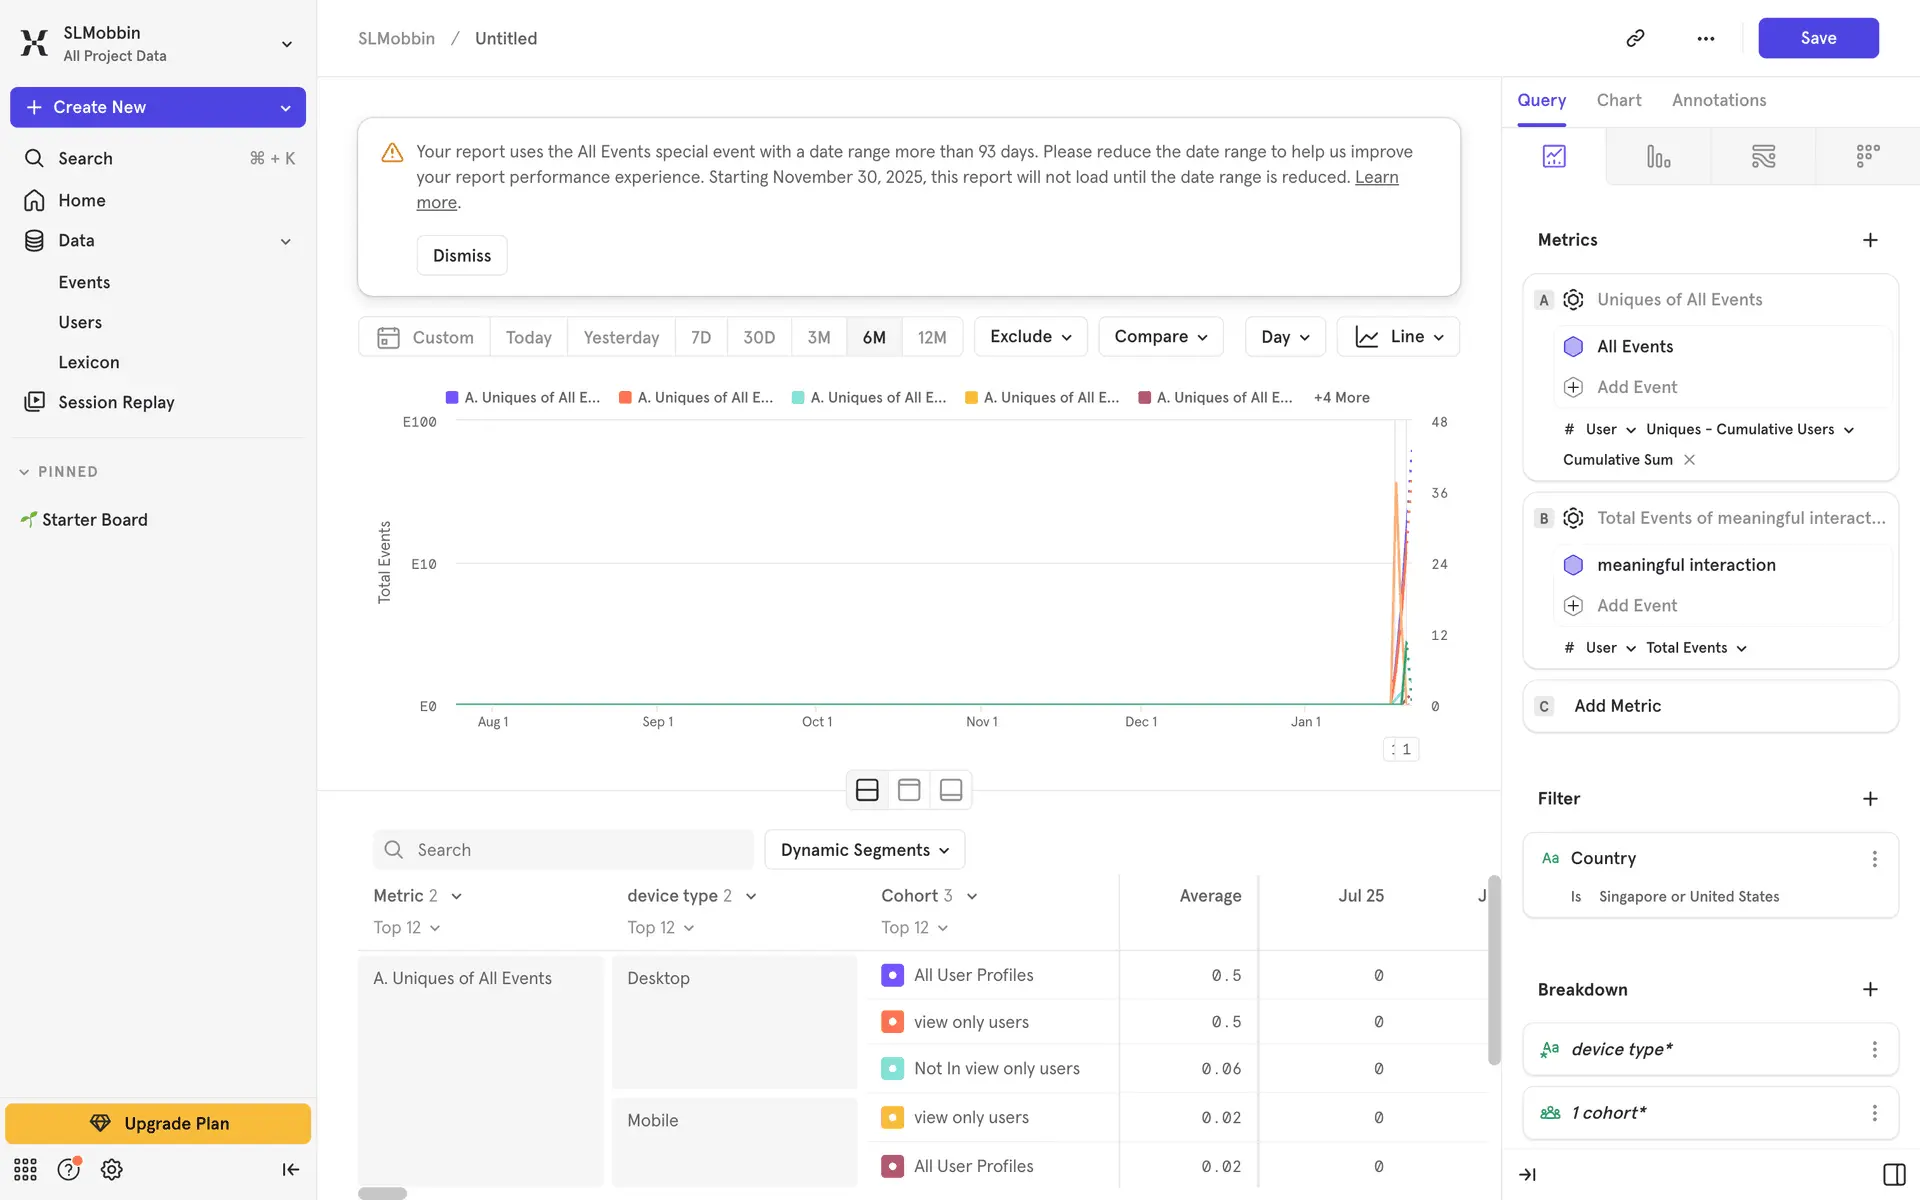Open the three-dot more options menu
1920x1200 pixels.
tap(1706, 38)
